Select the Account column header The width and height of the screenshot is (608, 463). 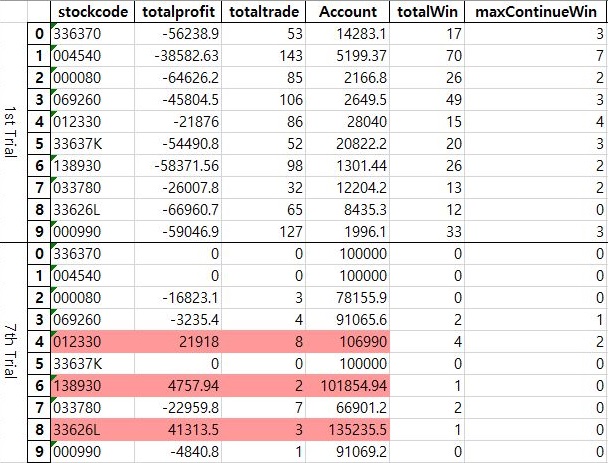347,12
